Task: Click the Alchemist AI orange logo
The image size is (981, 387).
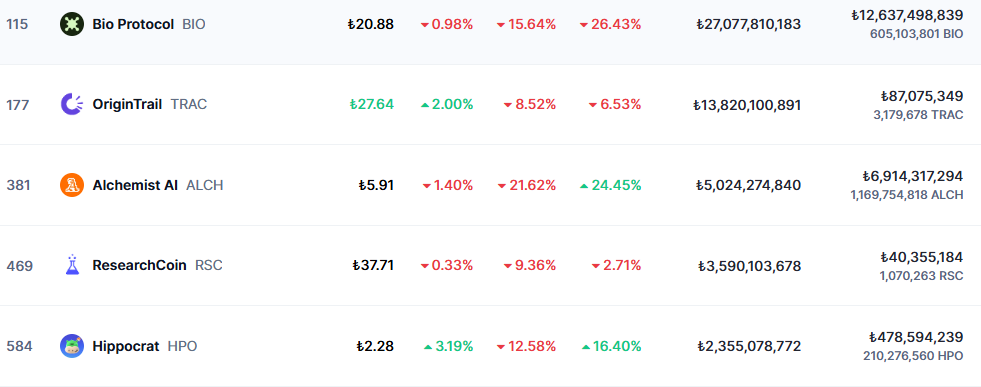Action: [71, 185]
